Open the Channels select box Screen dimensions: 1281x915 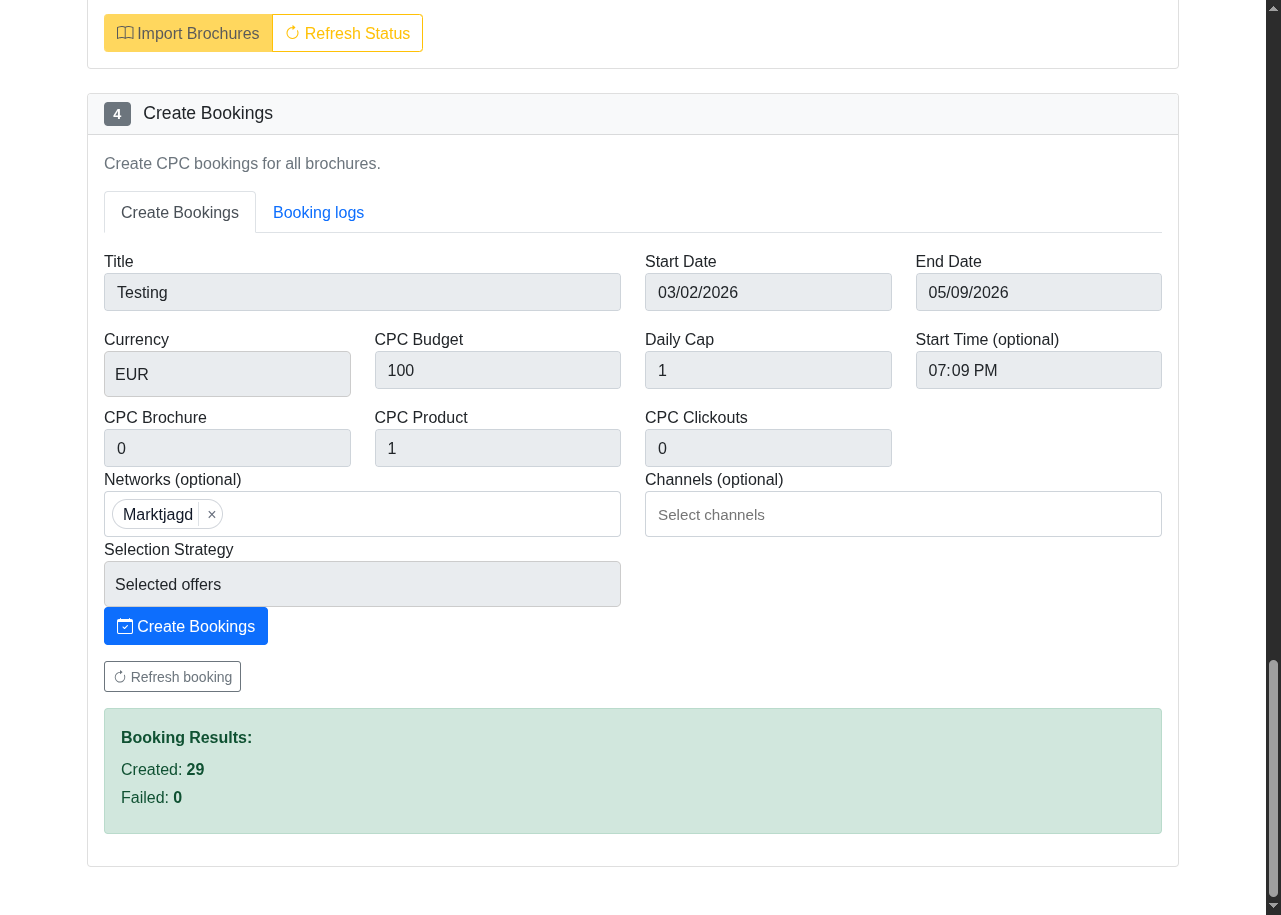pyautogui.click(x=902, y=514)
